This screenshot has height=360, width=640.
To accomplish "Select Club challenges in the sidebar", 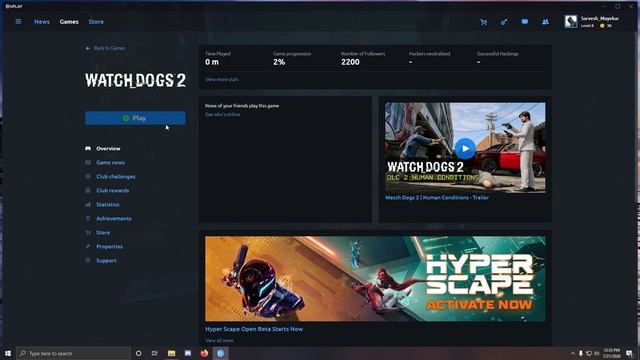I will click(x=116, y=176).
